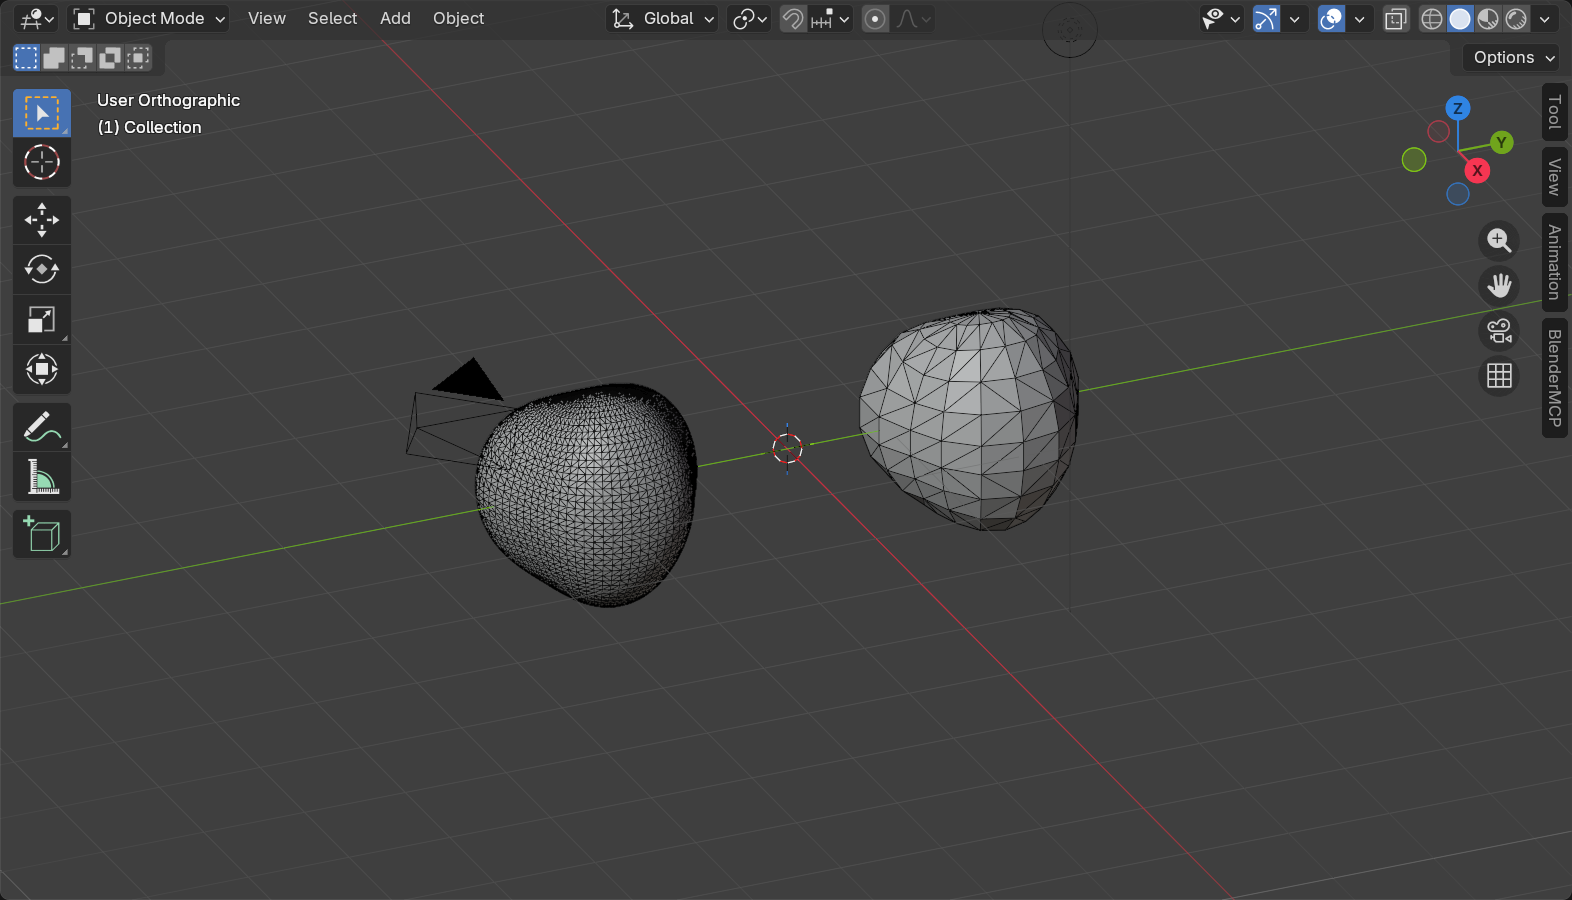Switch to Wireframe shading
This screenshot has height=900, width=1572.
point(1432,19)
